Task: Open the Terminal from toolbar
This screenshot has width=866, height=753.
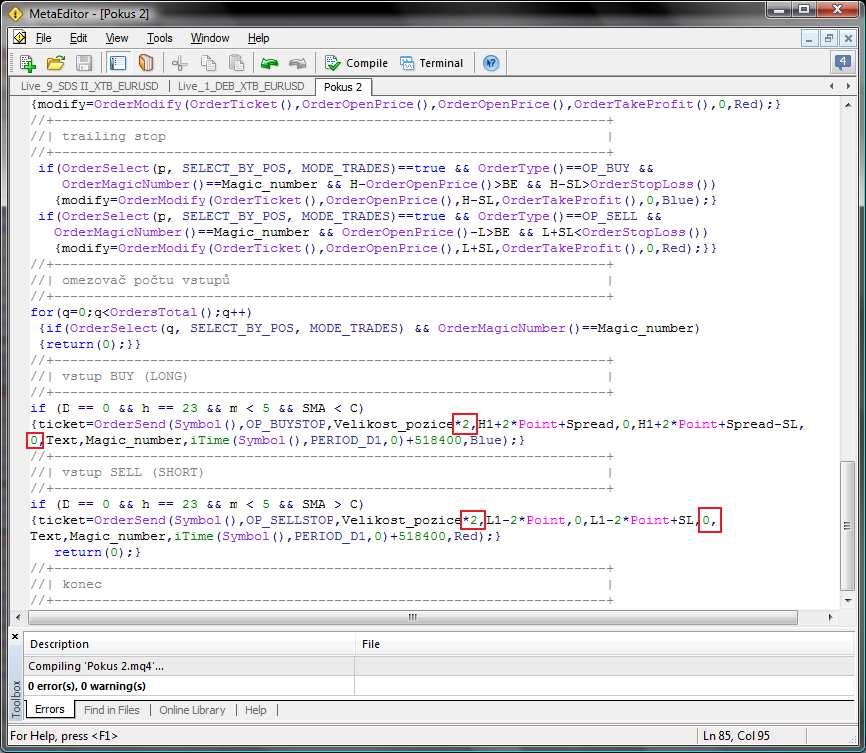Action: coord(431,63)
